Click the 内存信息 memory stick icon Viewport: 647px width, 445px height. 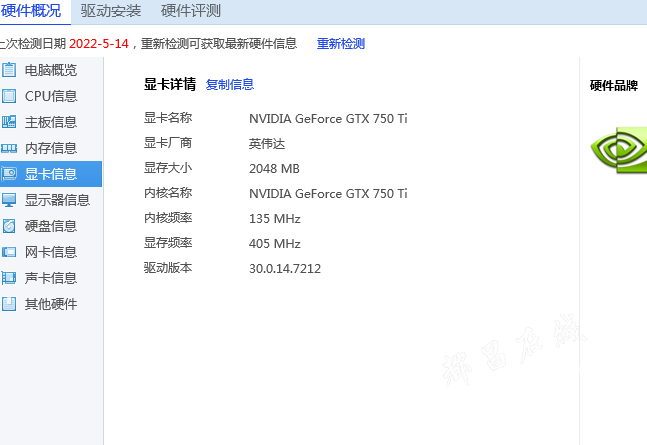point(9,148)
